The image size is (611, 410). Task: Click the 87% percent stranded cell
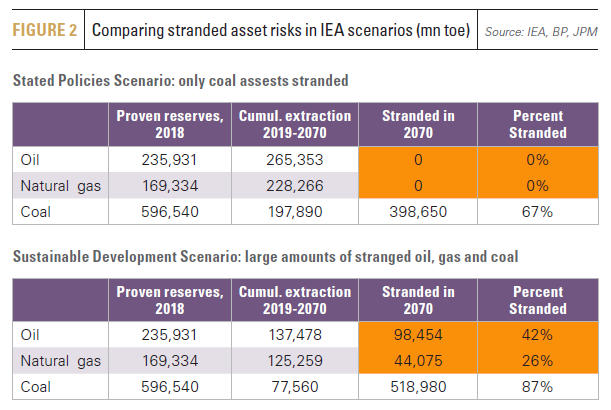click(x=537, y=385)
